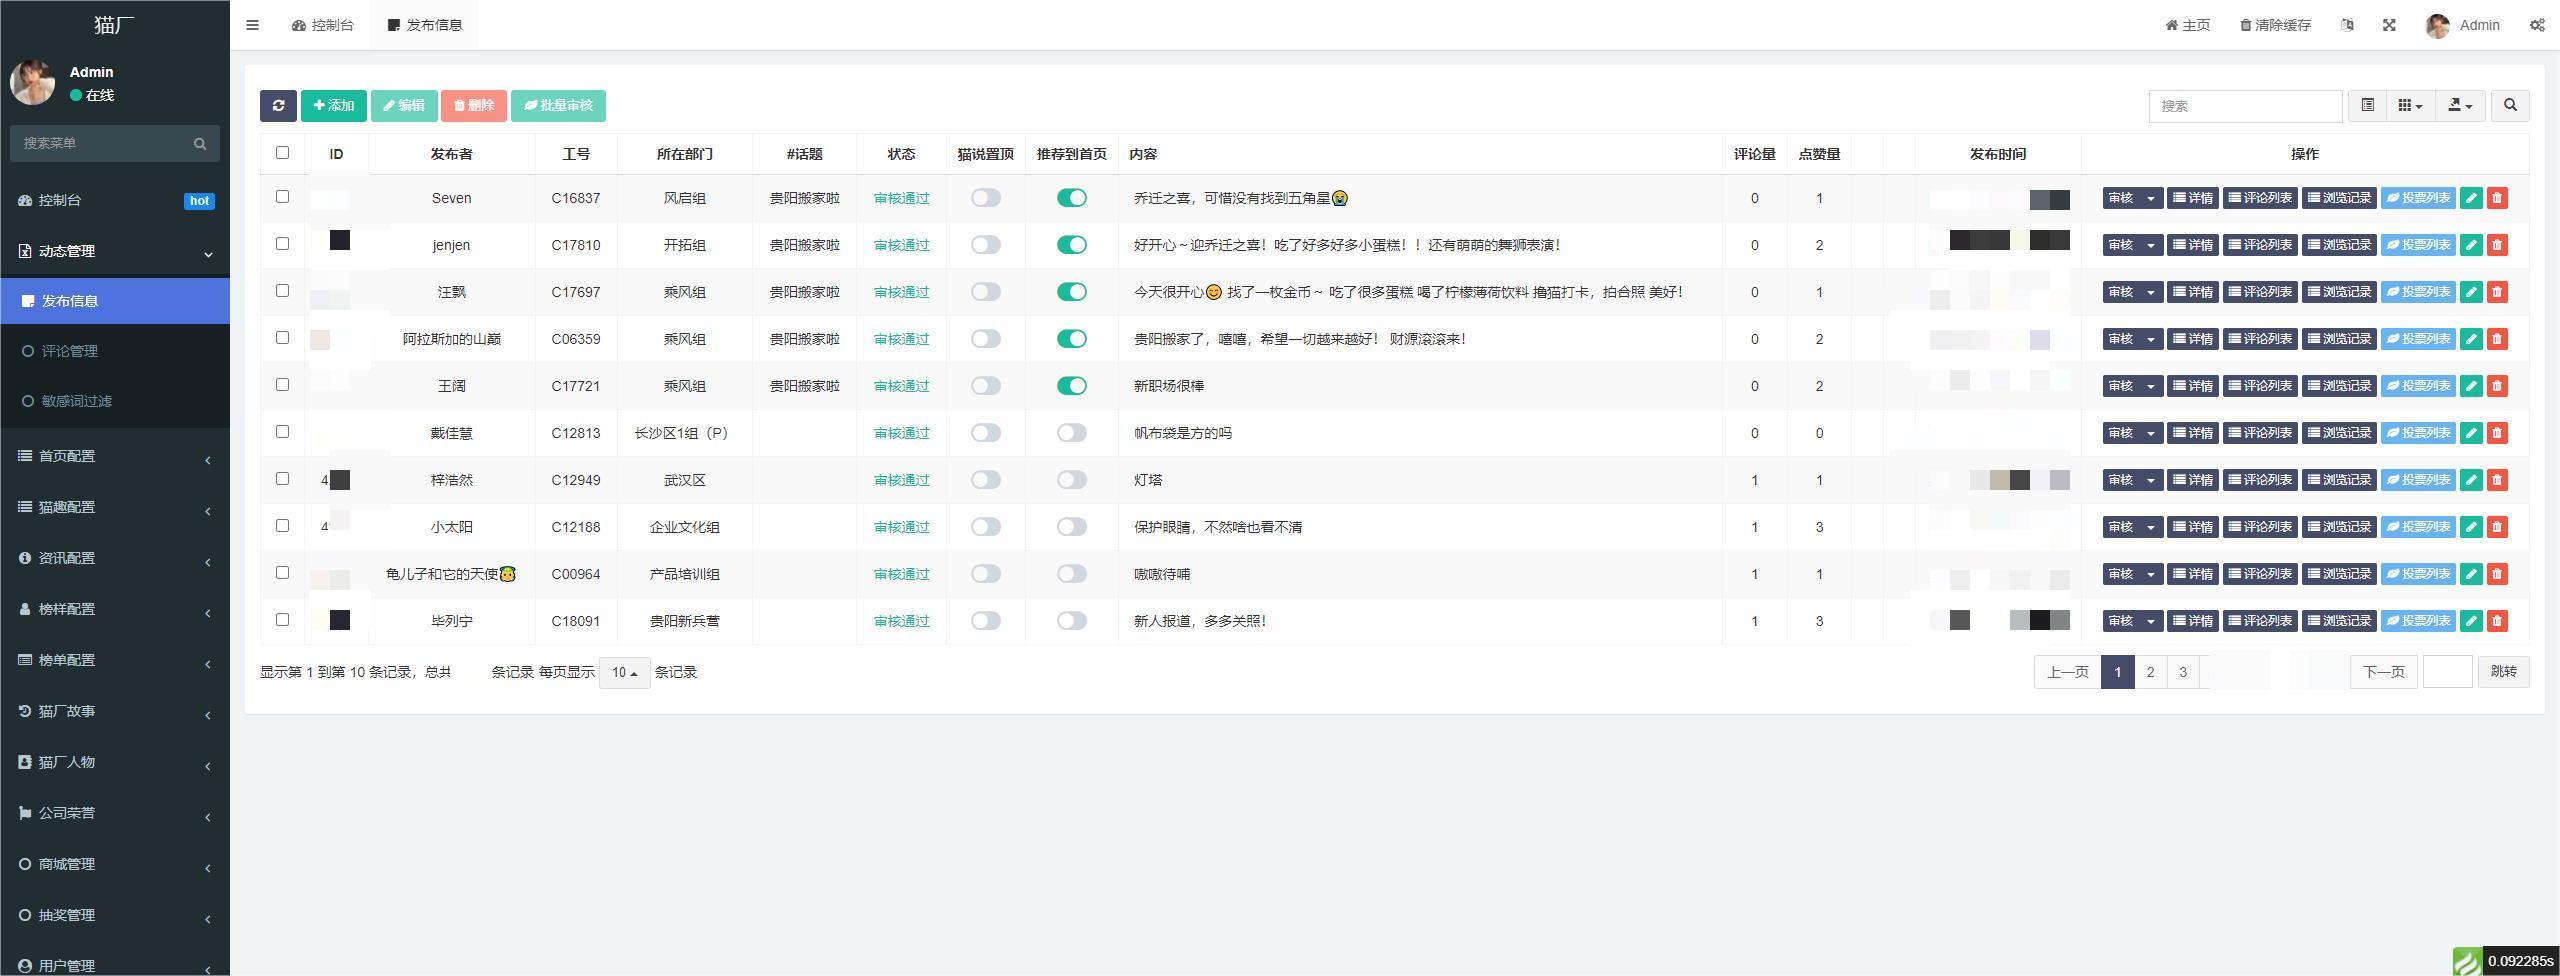Image resolution: width=2560 pixels, height=976 pixels.
Task: Switch to the 控制台 tab
Action: pyautogui.click(x=323, y=25)
